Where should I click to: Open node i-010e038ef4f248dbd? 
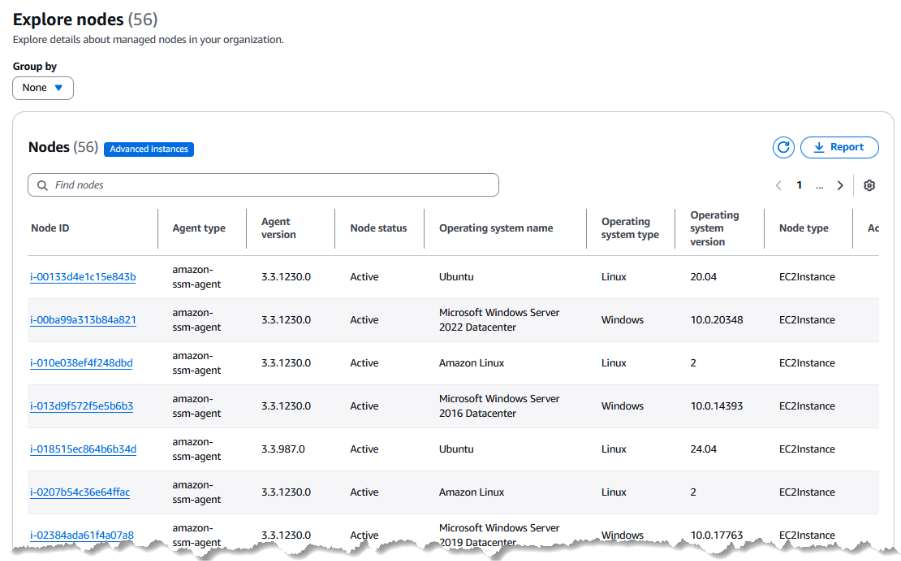pyautogui.click(x=81, y=363)
